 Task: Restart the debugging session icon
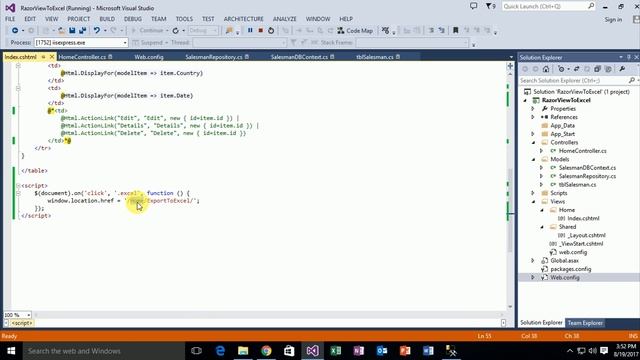coord(271,31)
